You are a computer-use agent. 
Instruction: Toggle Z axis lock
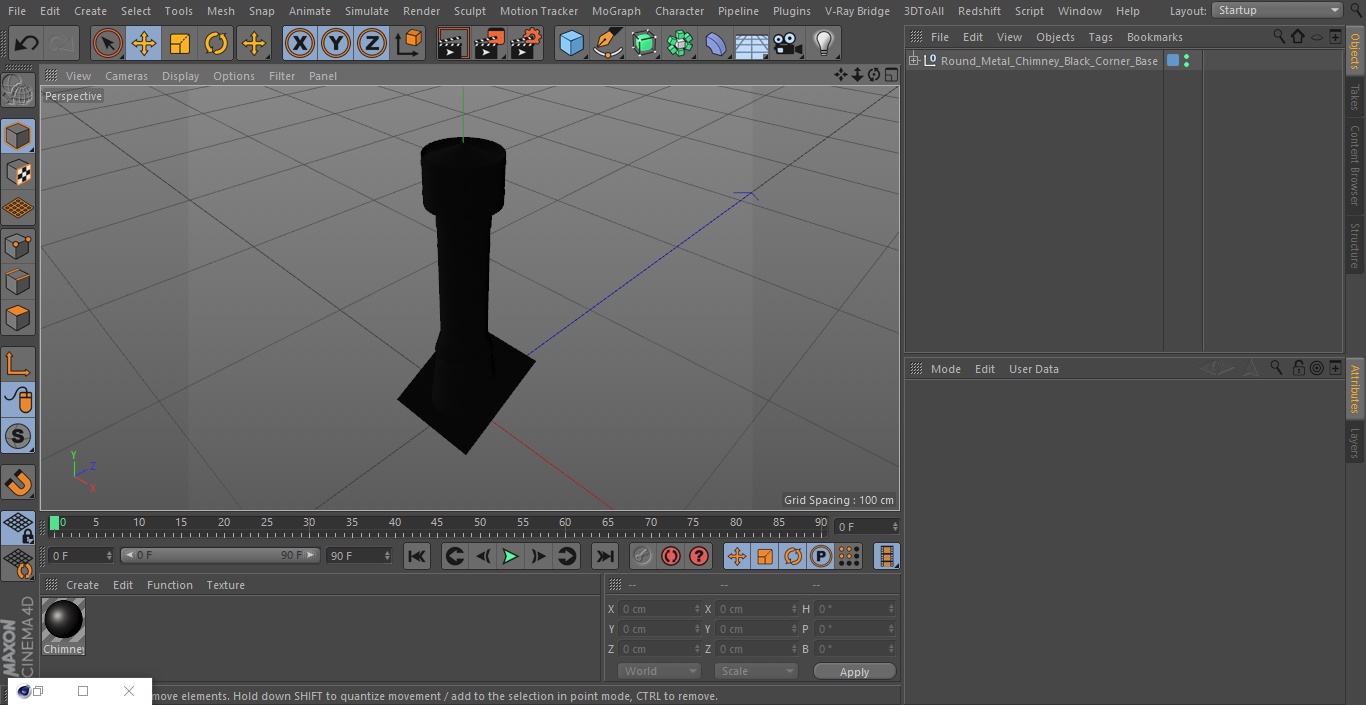[372, 43]
